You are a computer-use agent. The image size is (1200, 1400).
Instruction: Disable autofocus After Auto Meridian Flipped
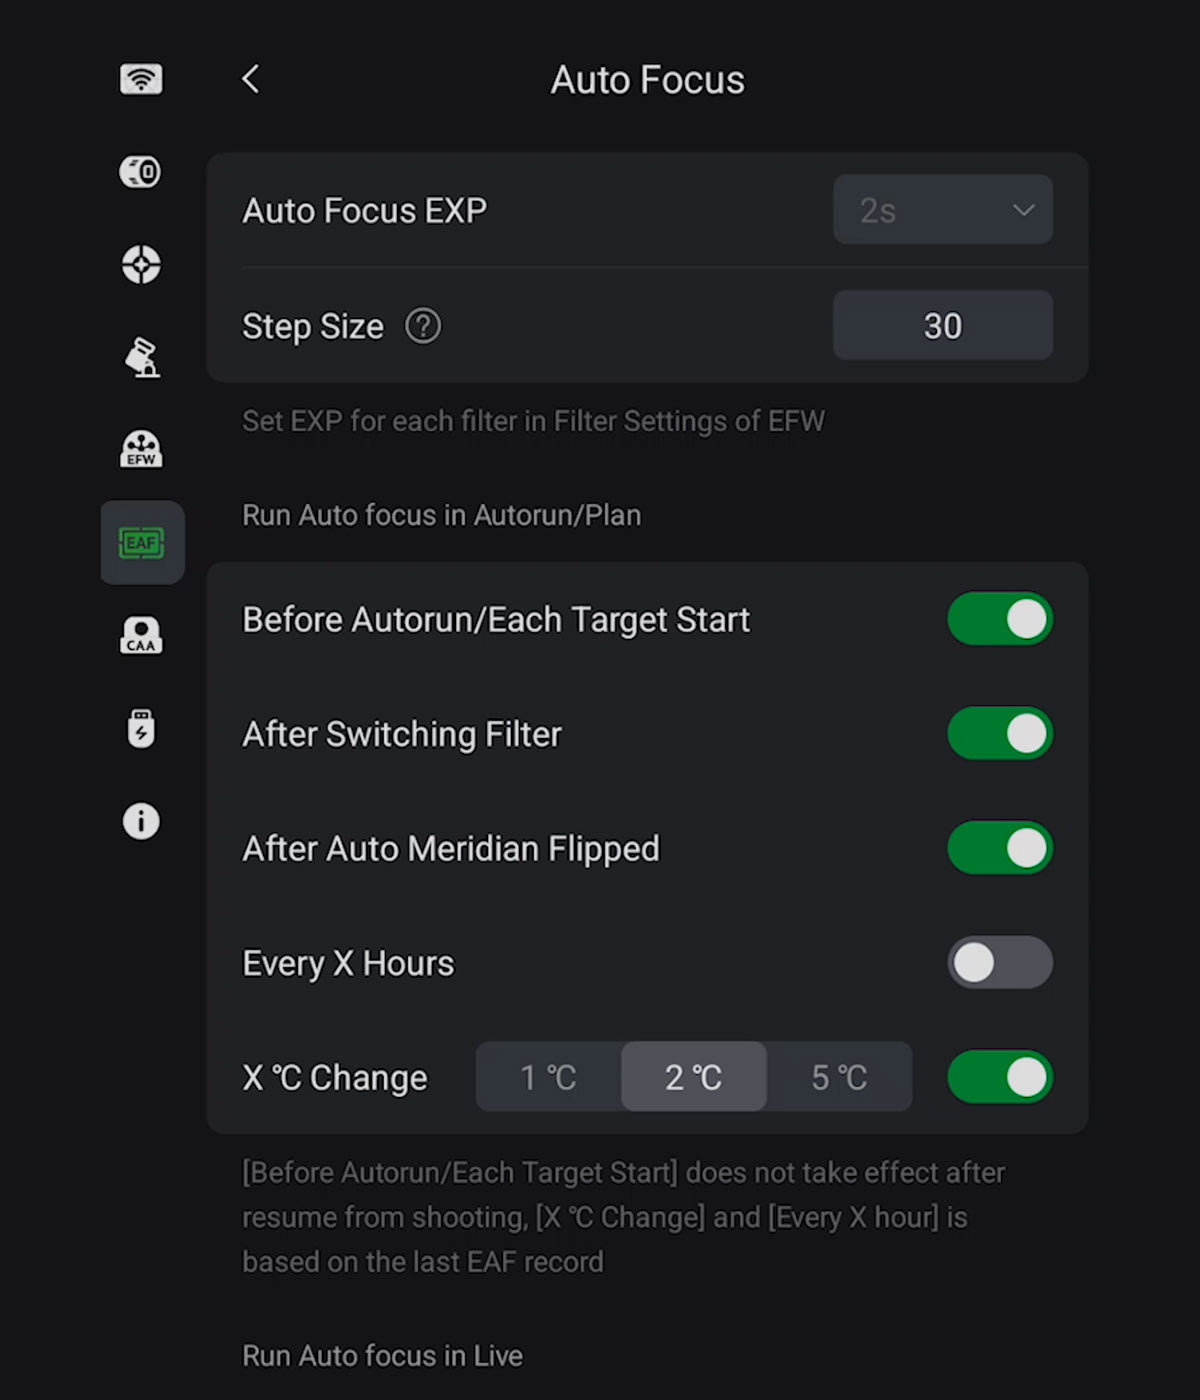pos(999,848)
